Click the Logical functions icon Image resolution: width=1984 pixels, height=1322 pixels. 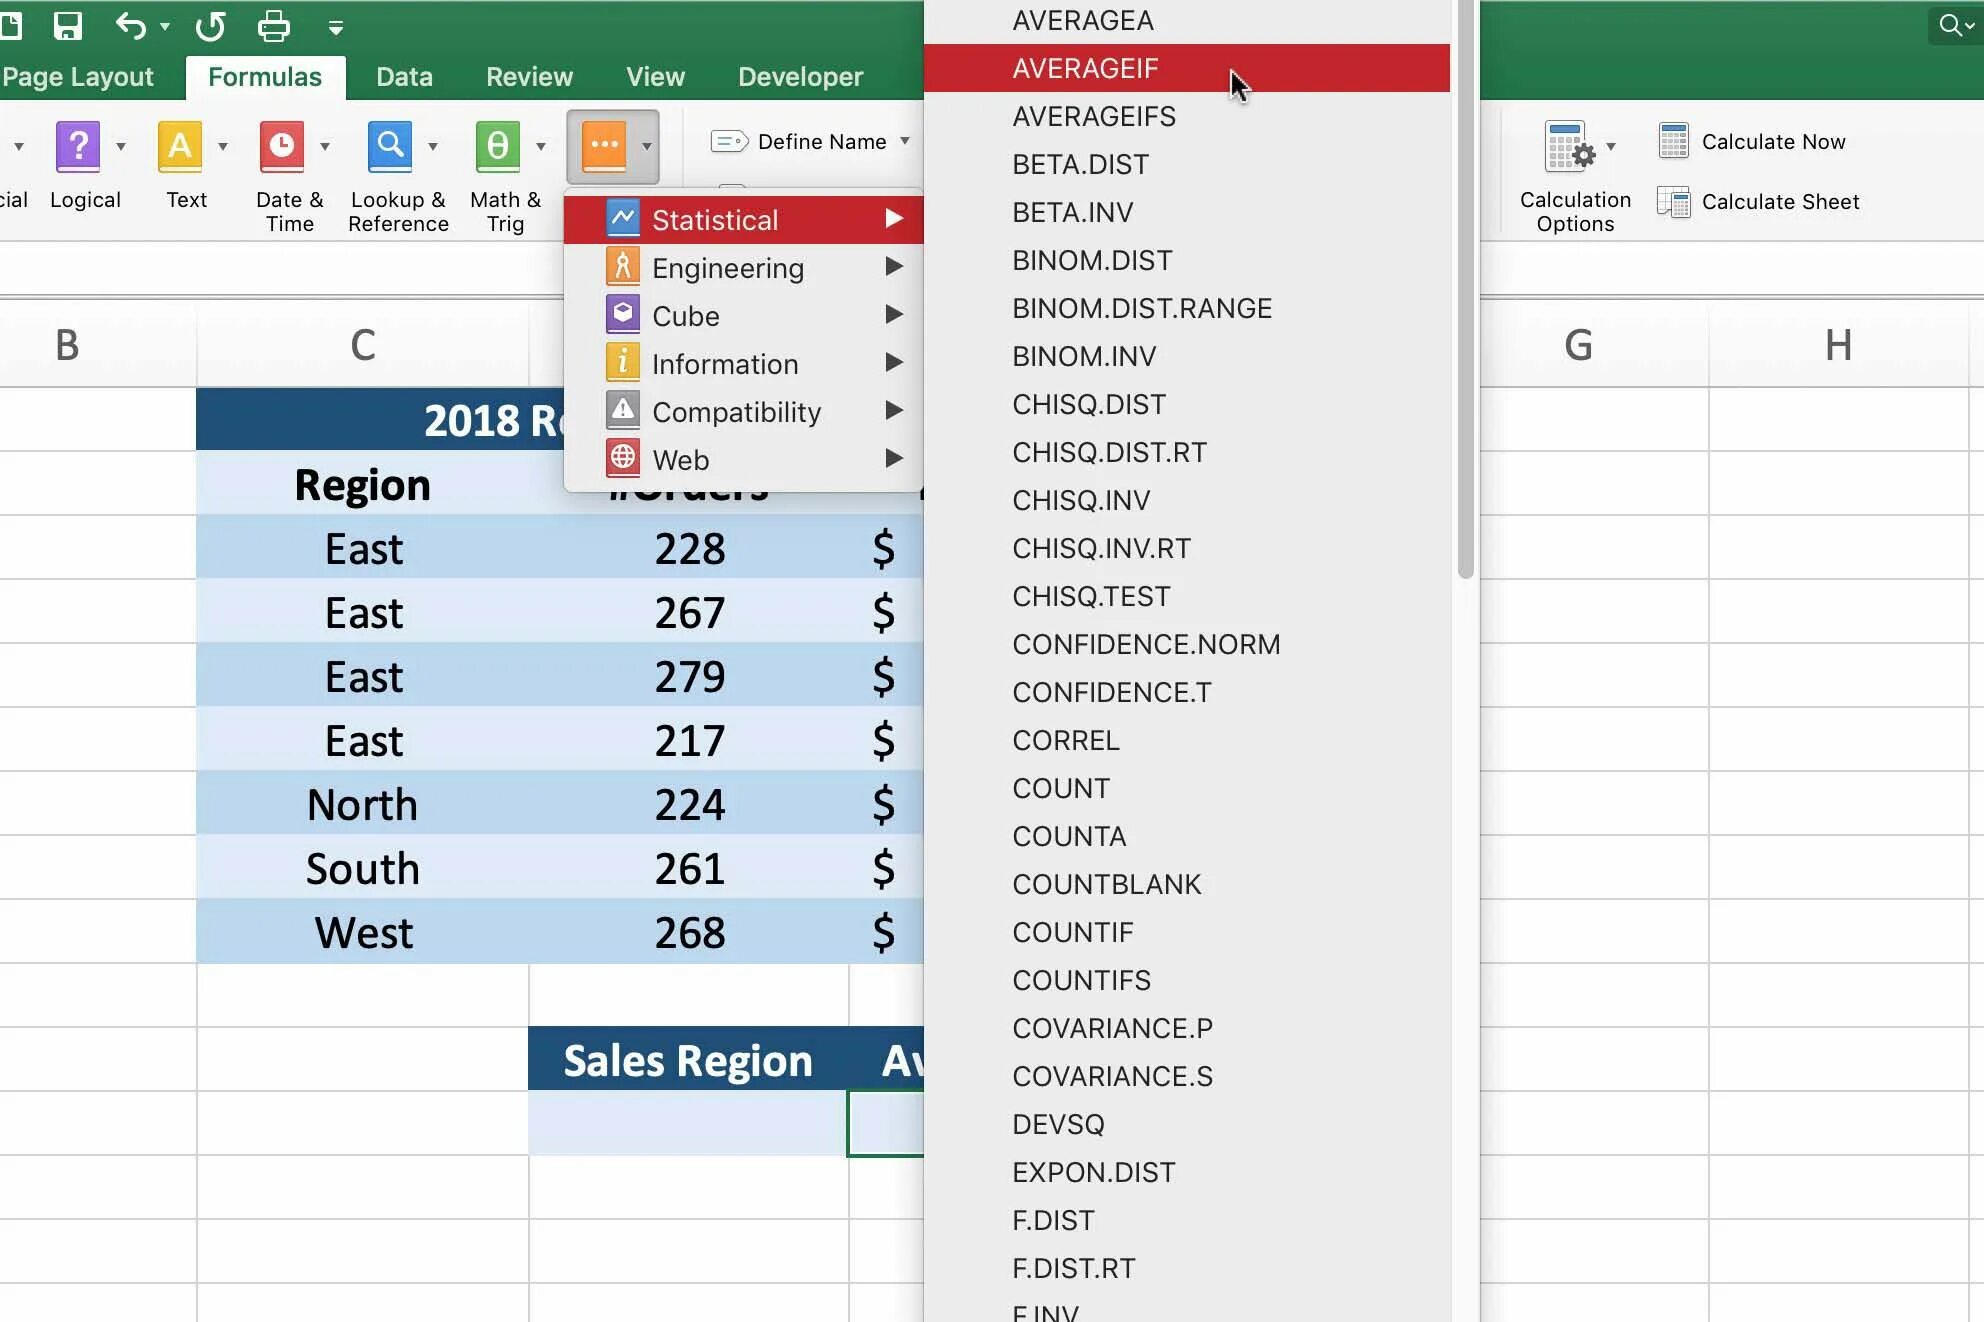tap(78, 146)
